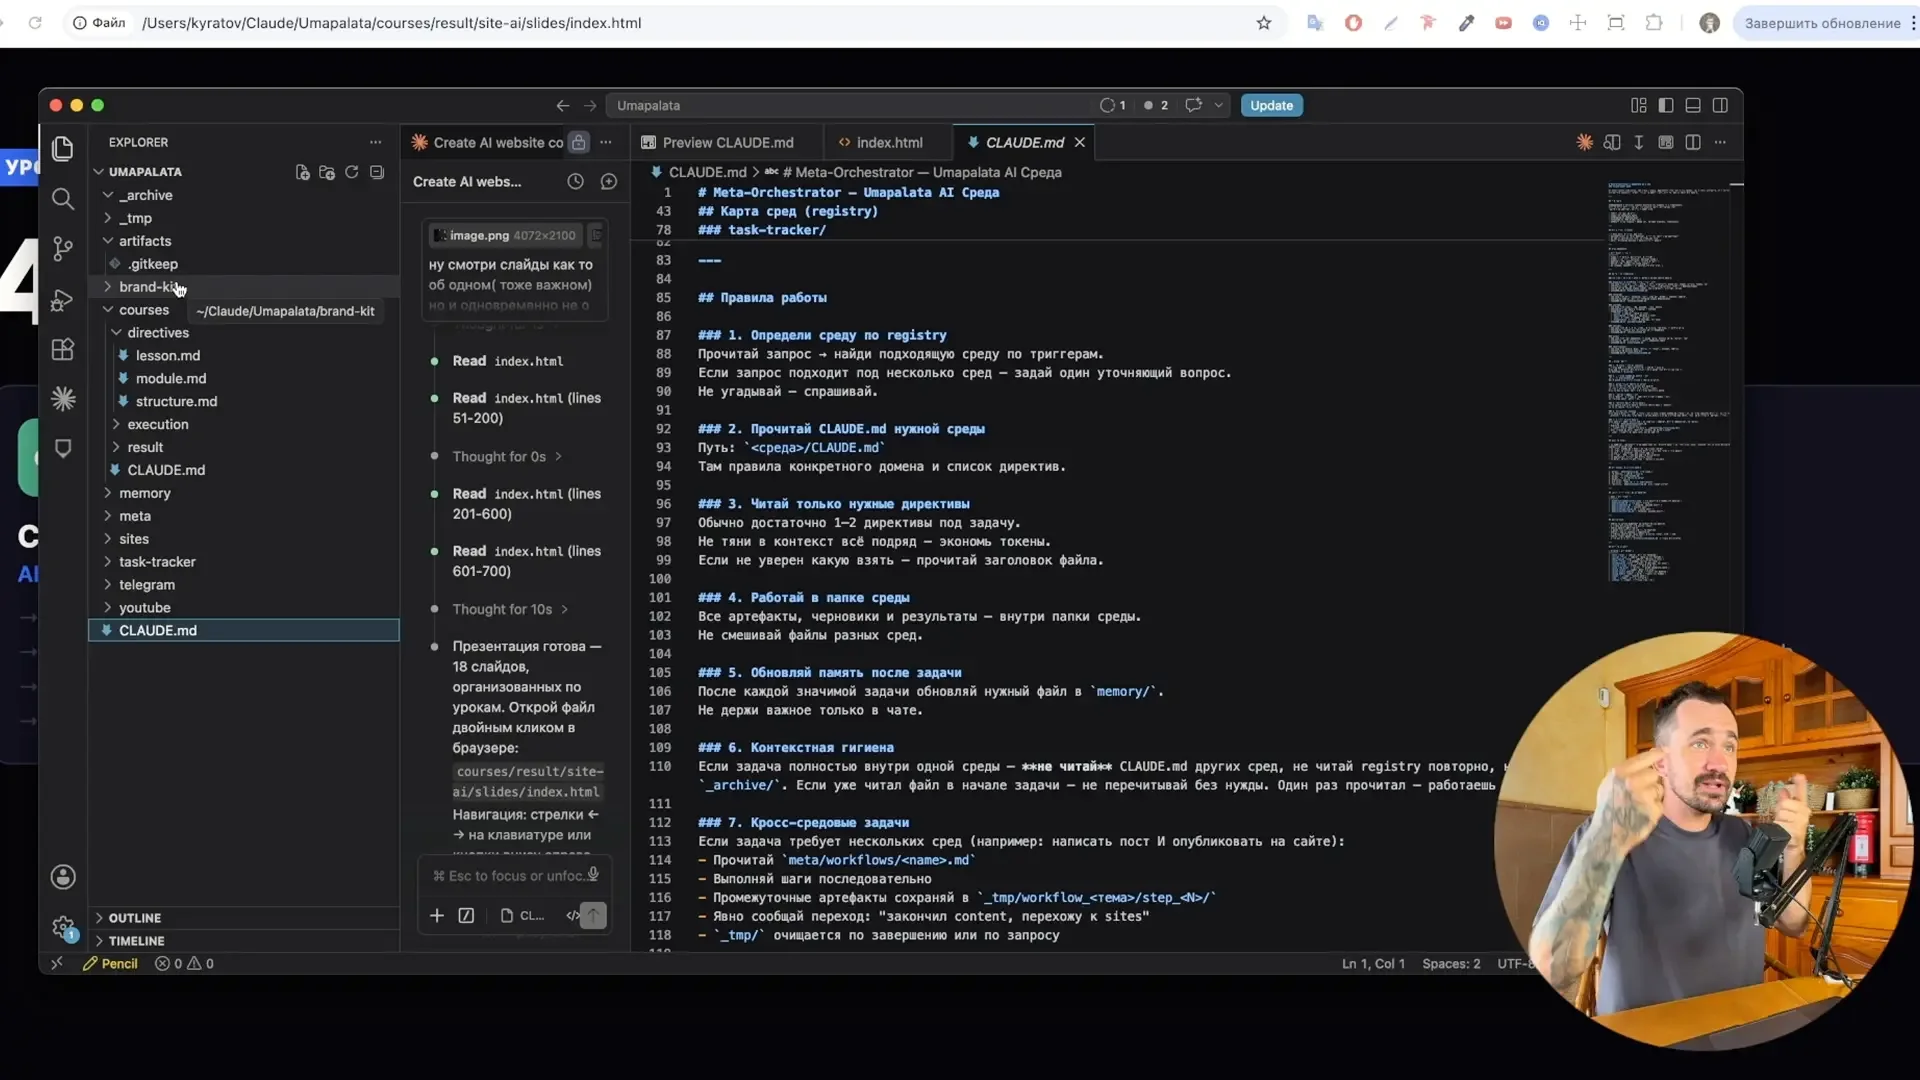Refresh the Explorer file tree
The width and height of the screenshot is (1920, 1080).
coord(352,172)
